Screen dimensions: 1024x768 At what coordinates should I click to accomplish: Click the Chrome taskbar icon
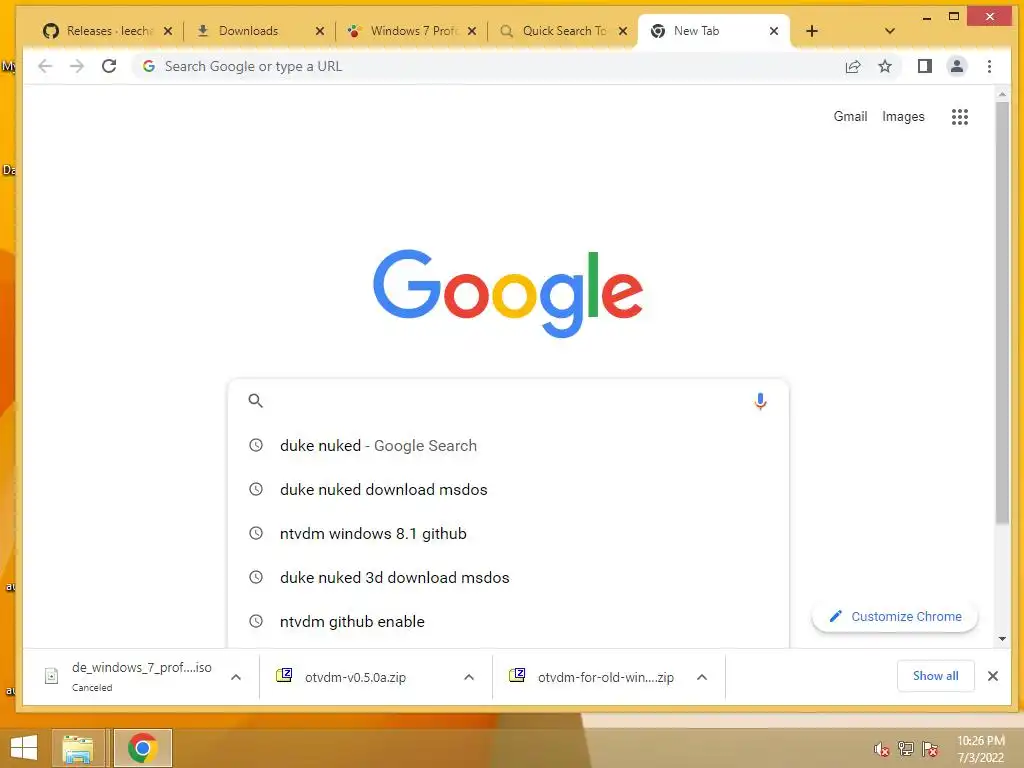[142, 748]
